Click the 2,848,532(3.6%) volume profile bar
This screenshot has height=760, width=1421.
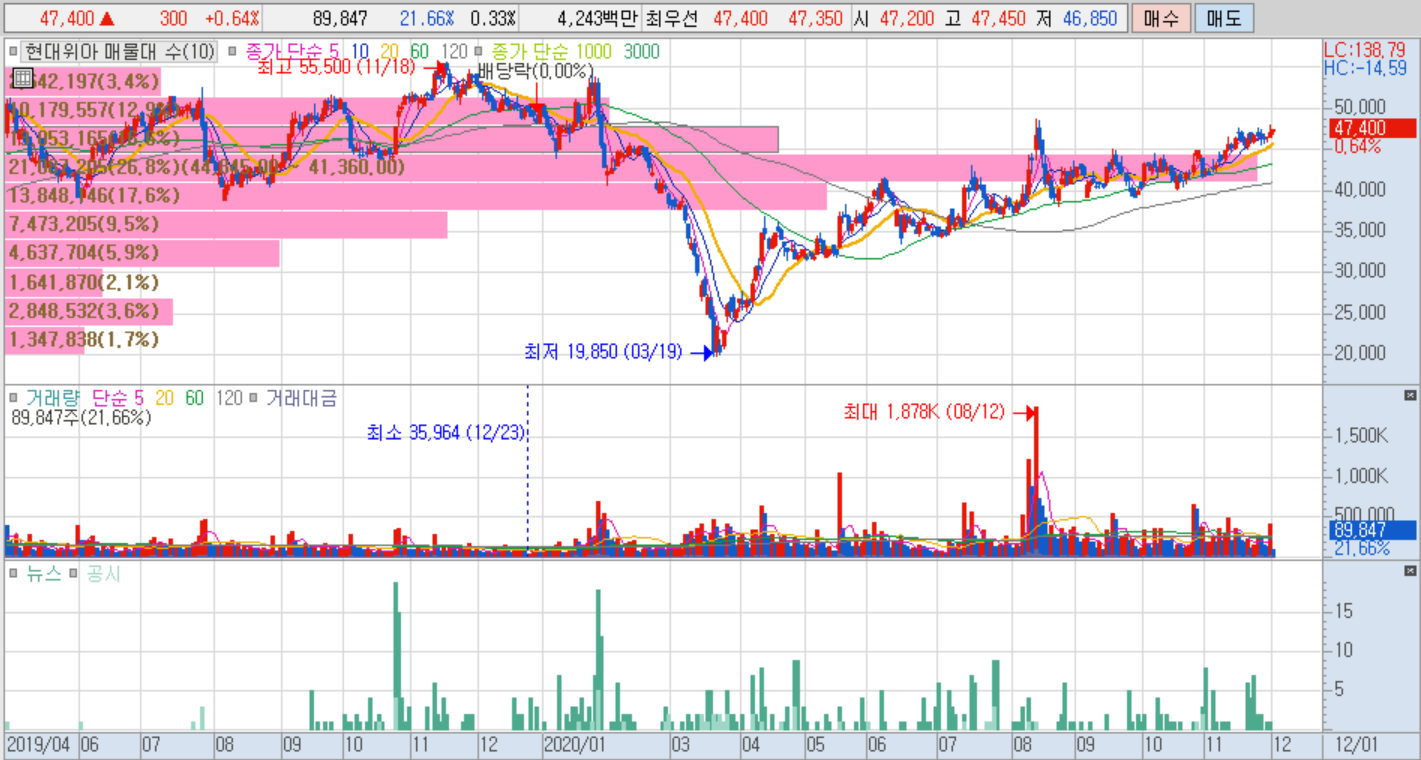(88, 312)
